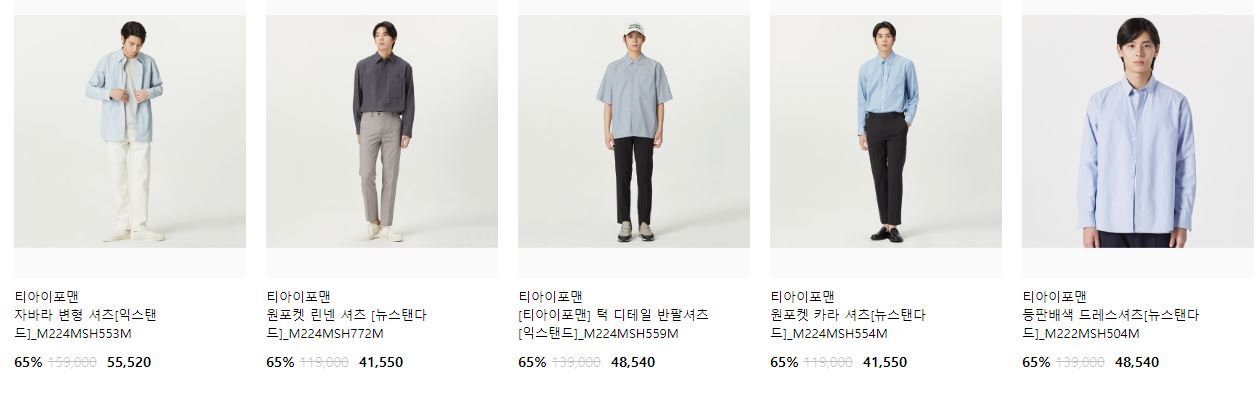Click the 41,550 price of the 카라 셔츠
Image resolution: width=1259 pixels, height=409 pixels.
(x=885, y=362)
